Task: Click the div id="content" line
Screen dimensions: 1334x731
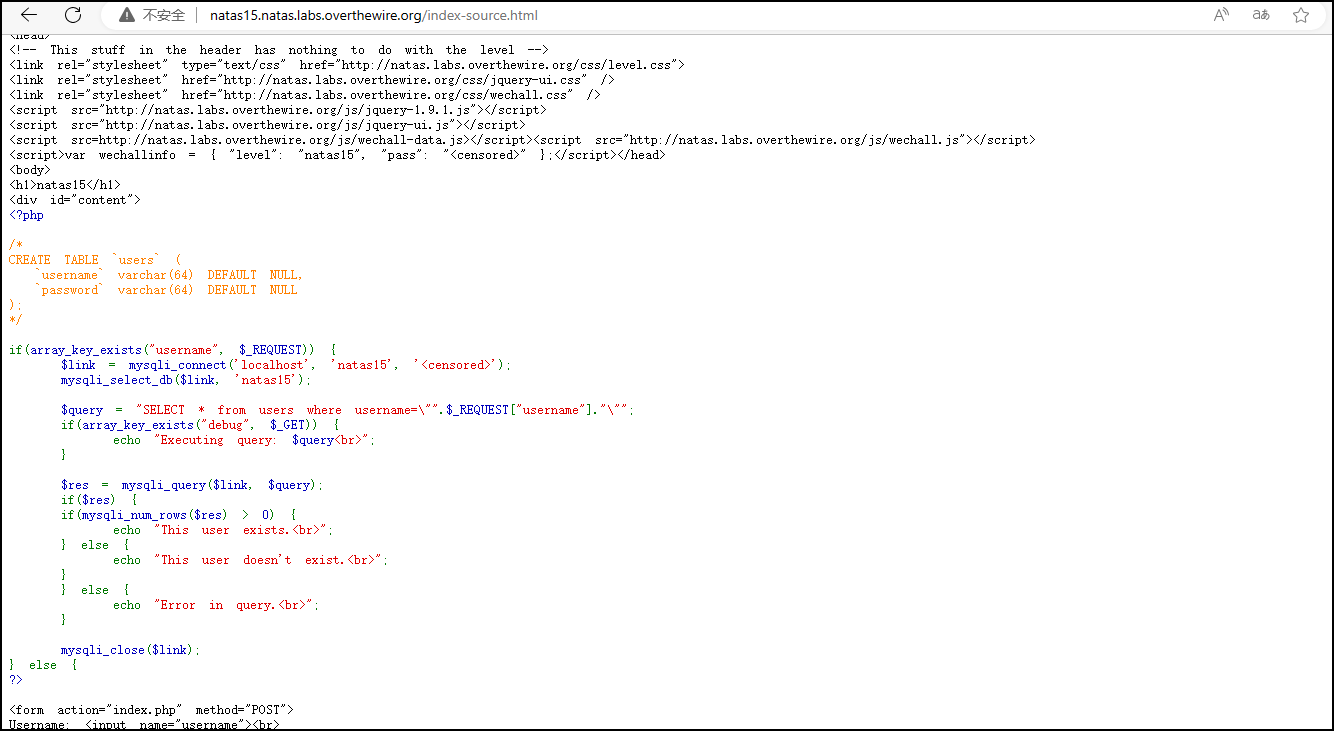Action: coord(75,200)
